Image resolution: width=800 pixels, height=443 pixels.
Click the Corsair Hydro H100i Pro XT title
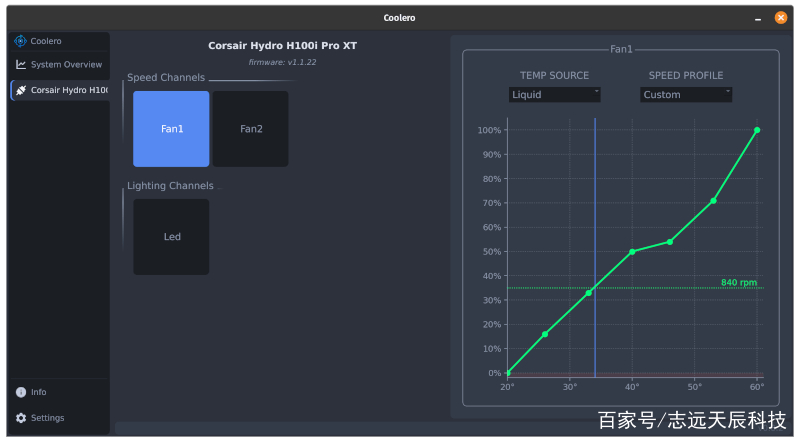click(x=282, y=45)
